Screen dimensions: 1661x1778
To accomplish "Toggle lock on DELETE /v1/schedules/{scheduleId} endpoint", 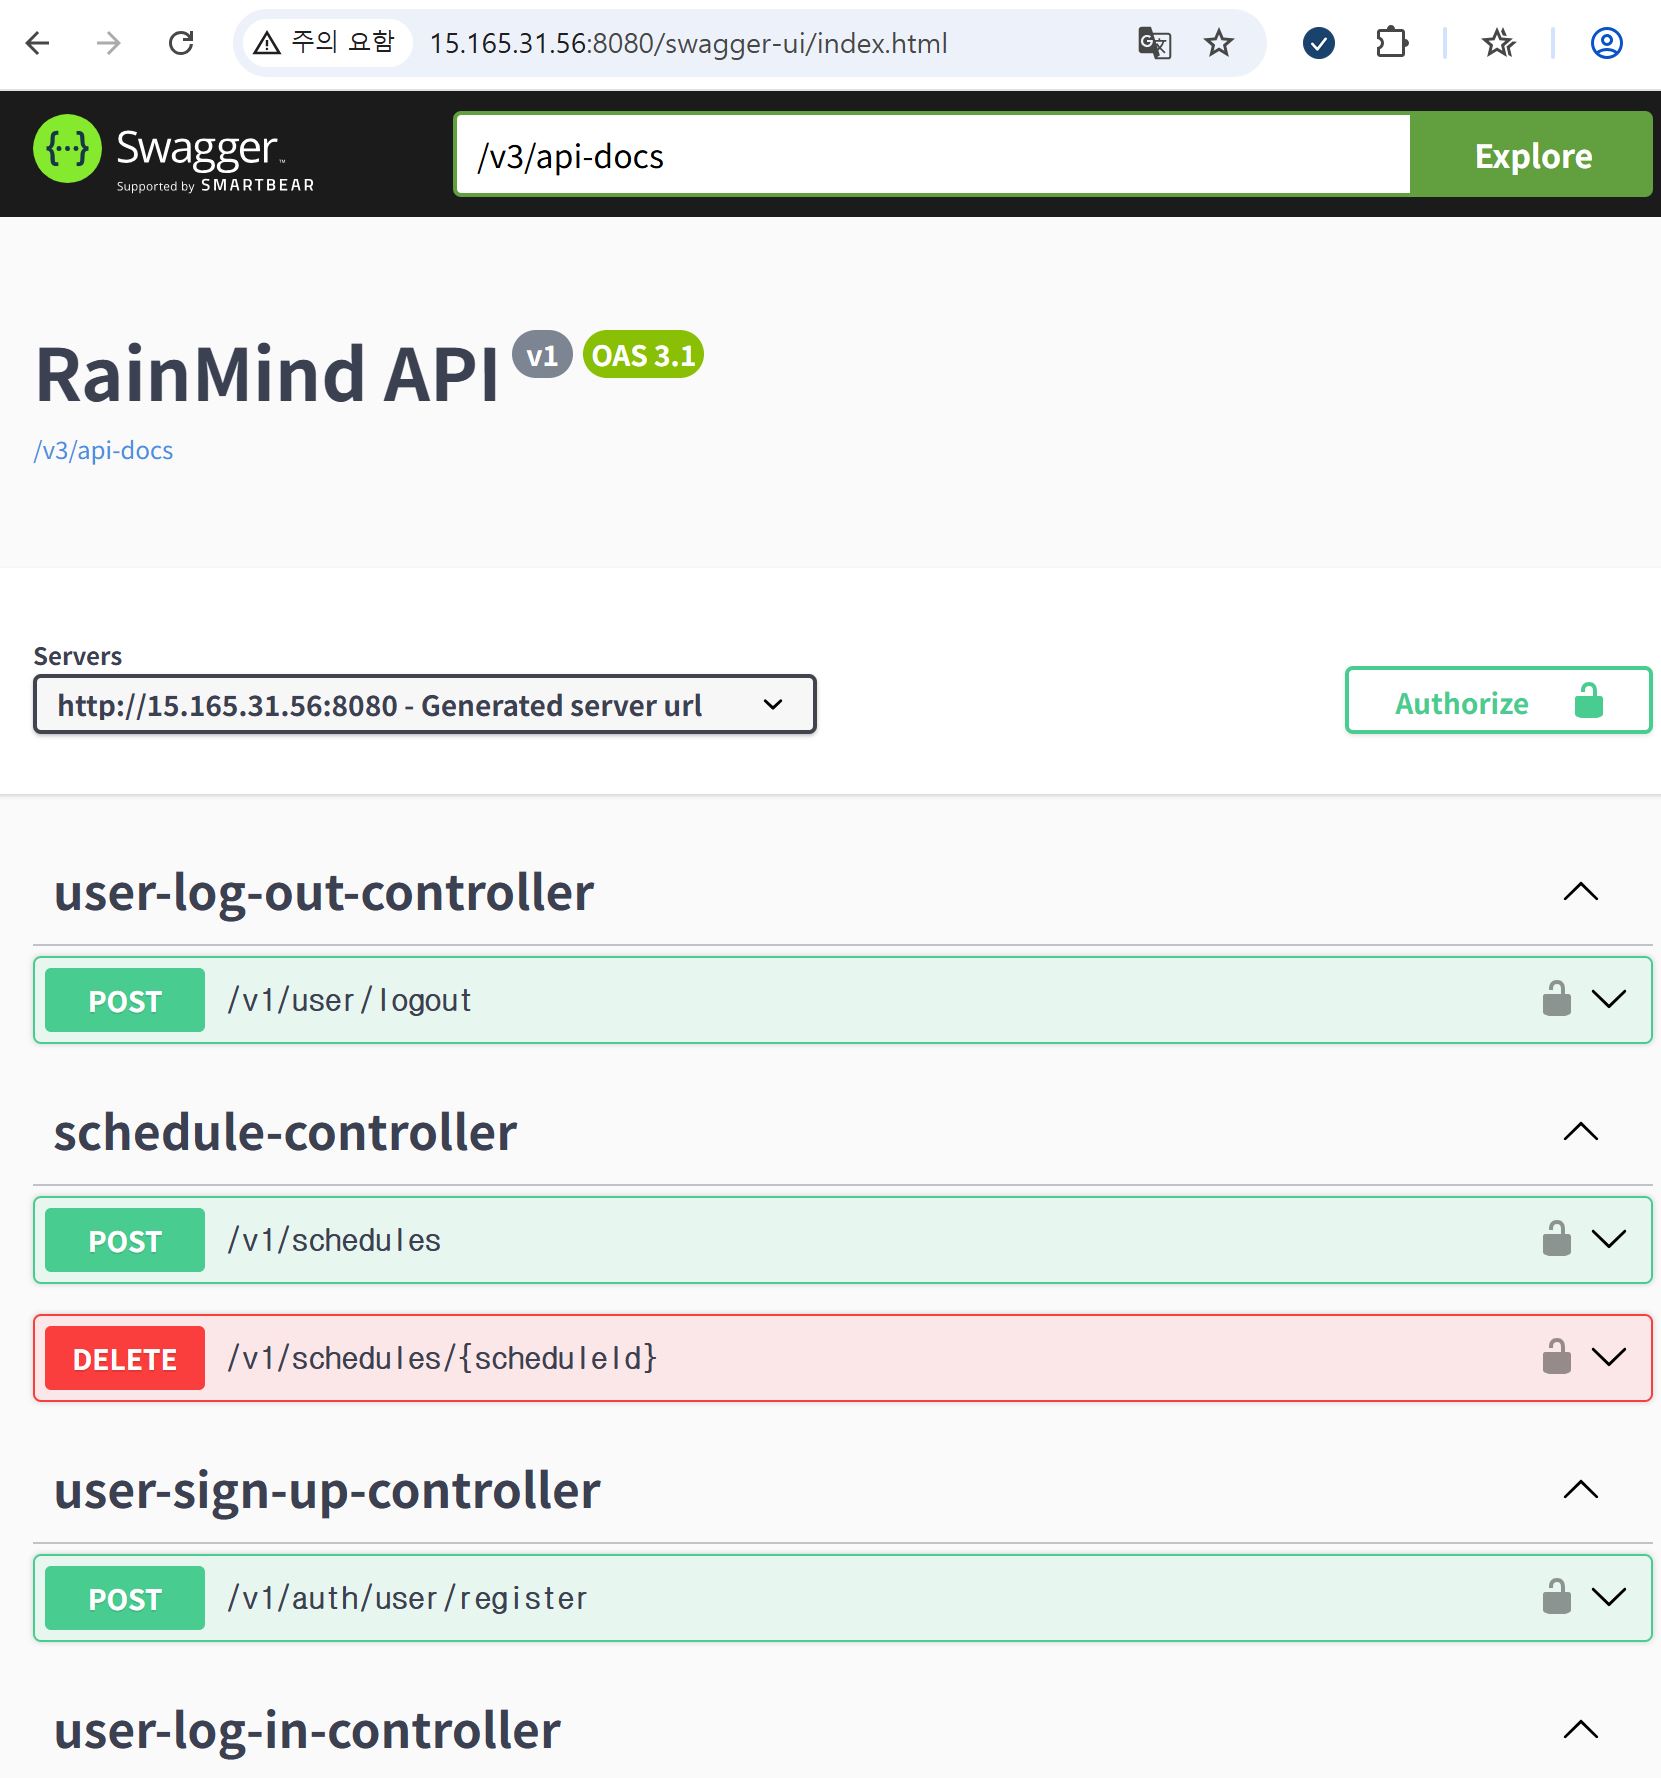I will 1556,1357.
